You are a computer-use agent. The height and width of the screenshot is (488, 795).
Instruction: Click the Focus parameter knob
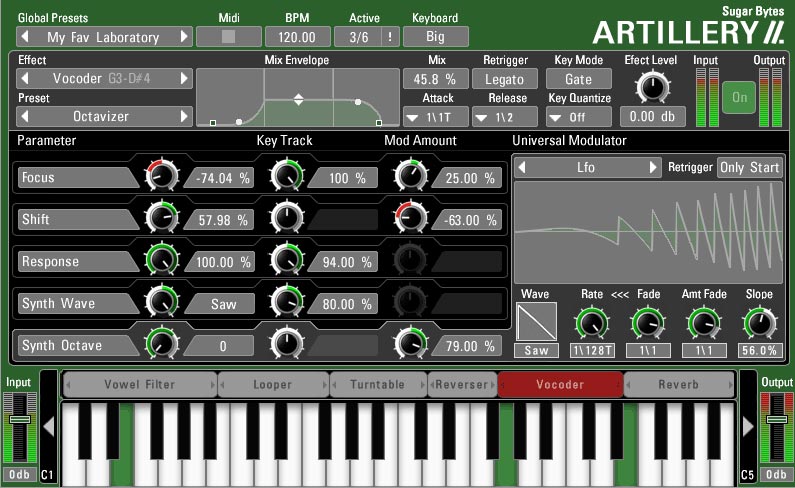click(161, 178)
